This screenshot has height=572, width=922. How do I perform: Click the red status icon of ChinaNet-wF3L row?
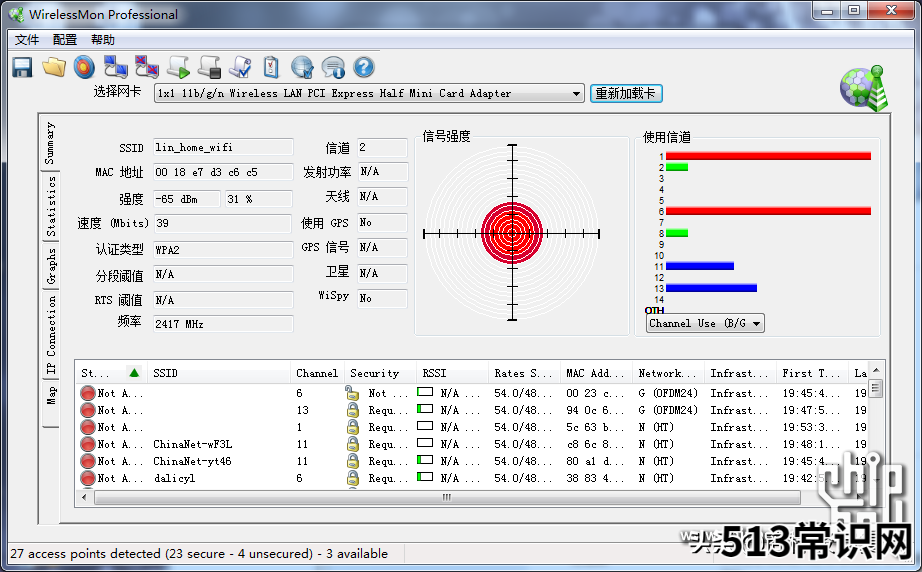(x=88, y=444)
